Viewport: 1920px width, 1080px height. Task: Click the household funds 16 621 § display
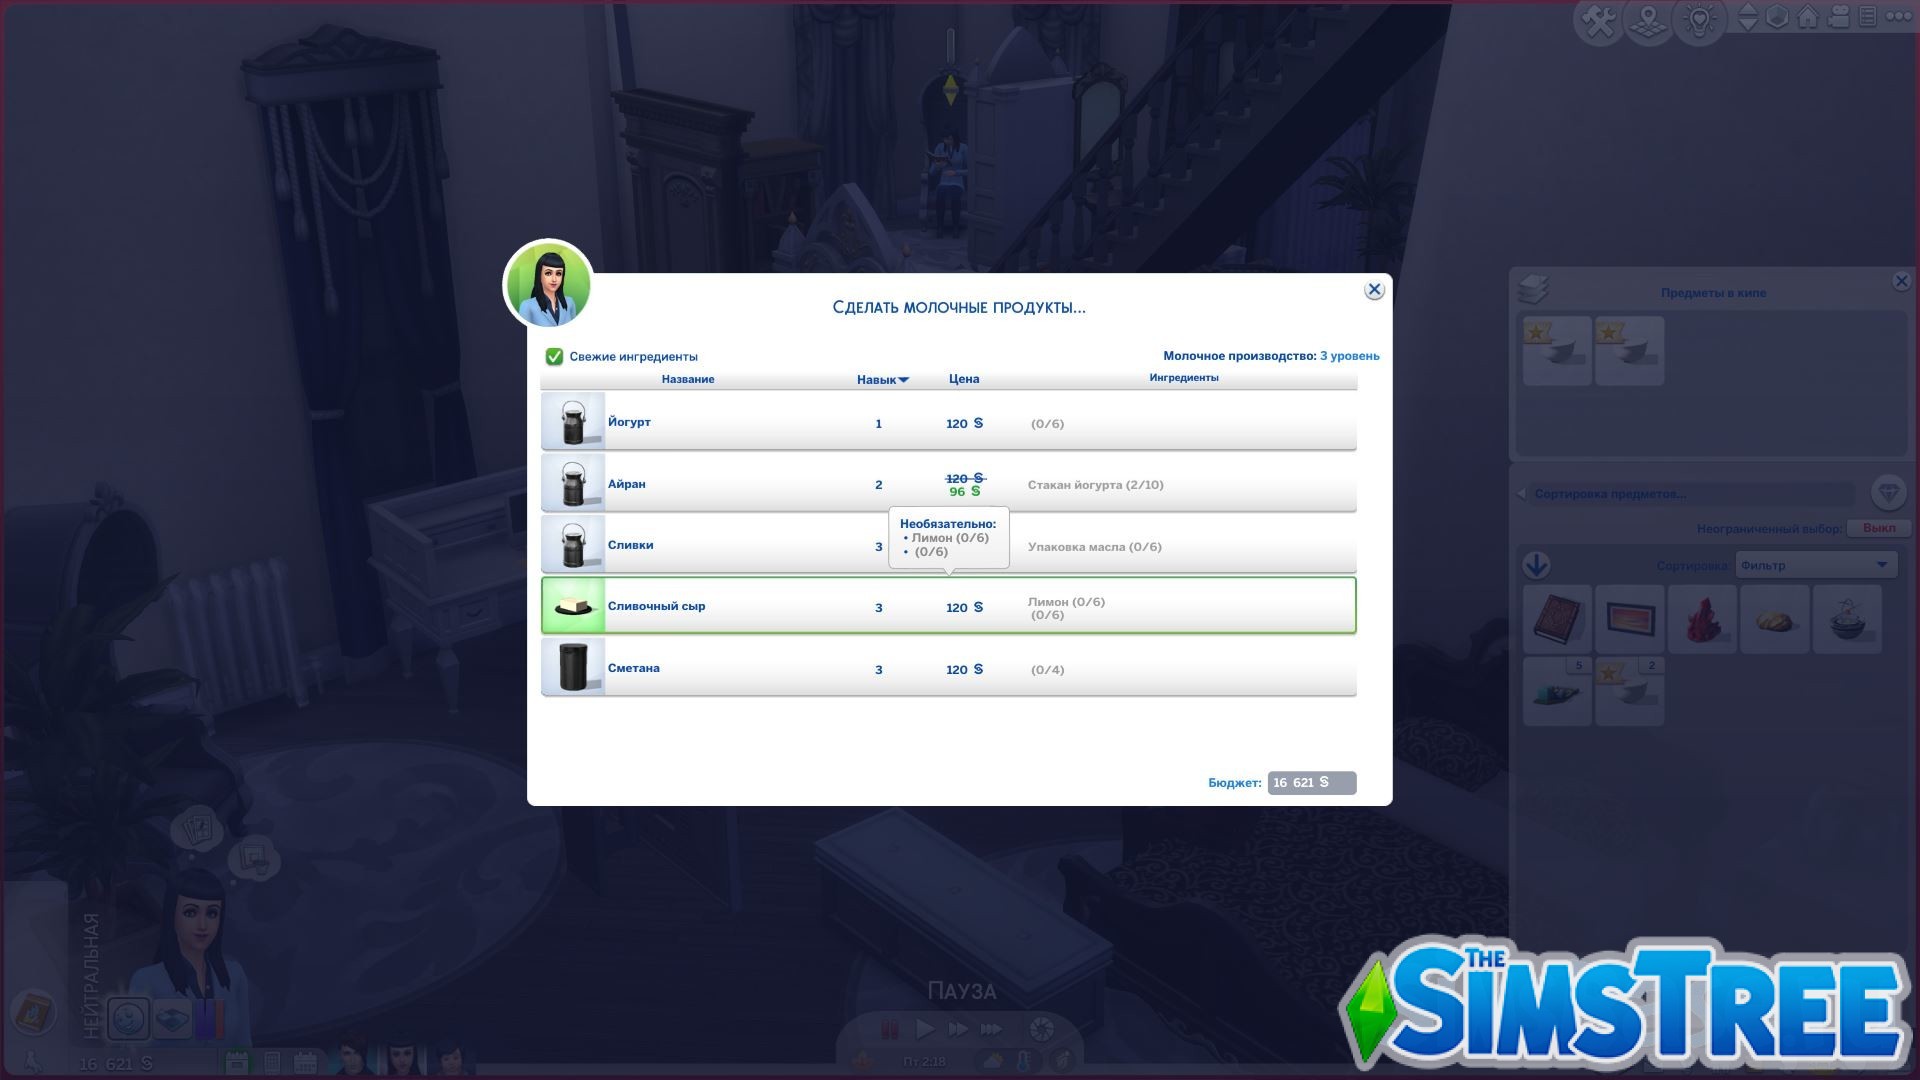pos(116,1063)
